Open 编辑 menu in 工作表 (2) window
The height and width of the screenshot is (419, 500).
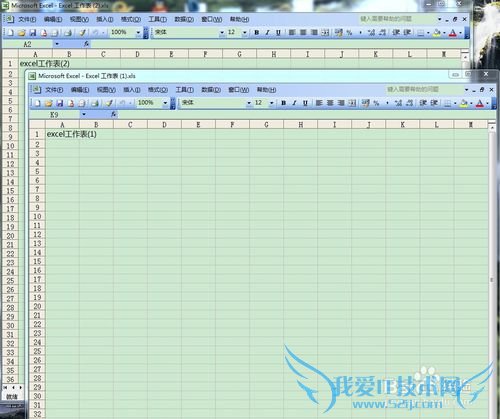pos(53,19)
